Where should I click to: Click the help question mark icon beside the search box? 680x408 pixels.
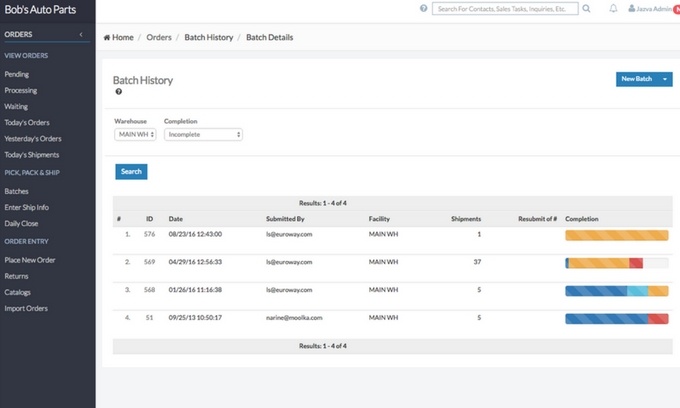pos(423,8)
